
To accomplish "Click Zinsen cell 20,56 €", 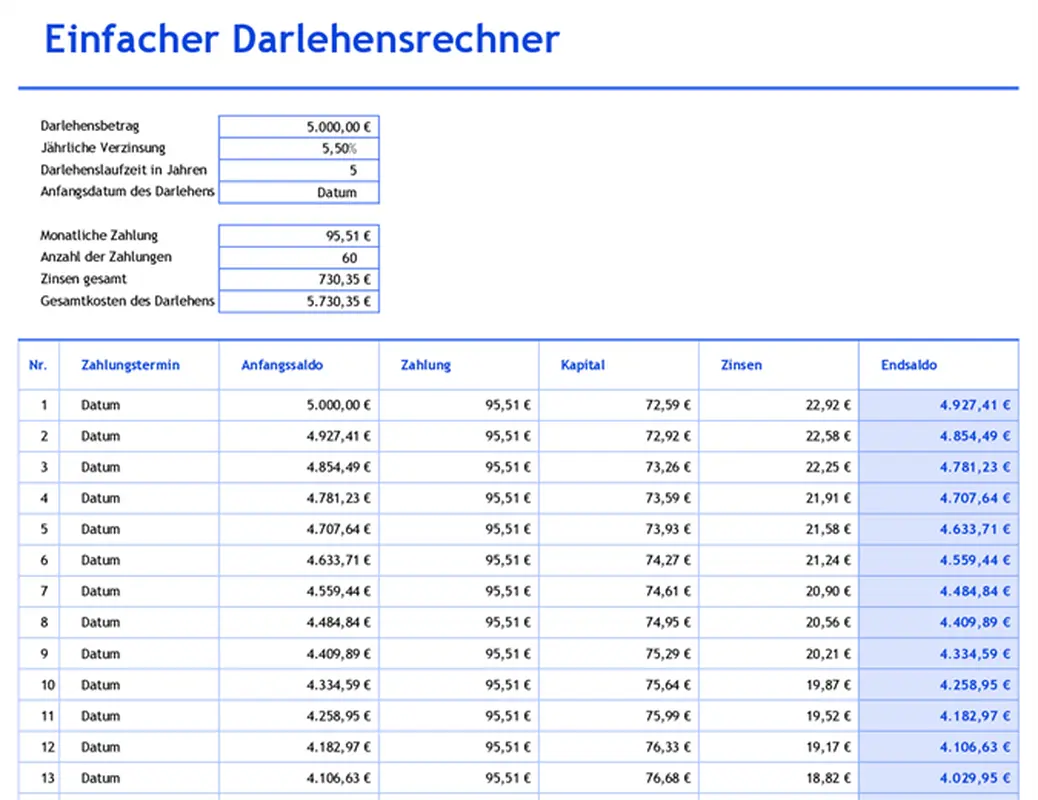I will click(778, 623).
